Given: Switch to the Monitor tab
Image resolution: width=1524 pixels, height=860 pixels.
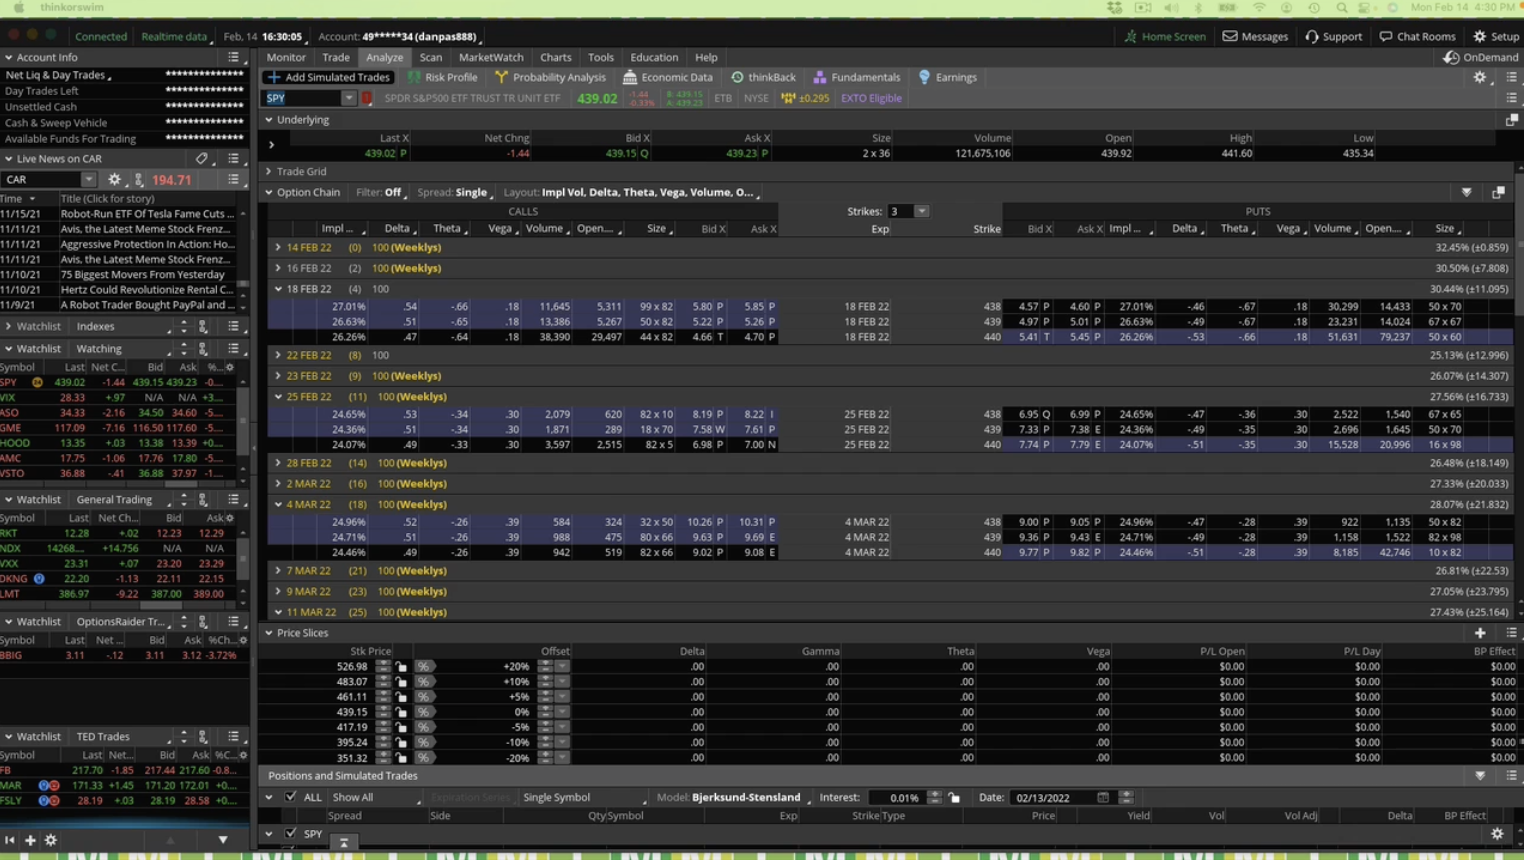Looking at the screenshot, I should click(x=286, y=57).
